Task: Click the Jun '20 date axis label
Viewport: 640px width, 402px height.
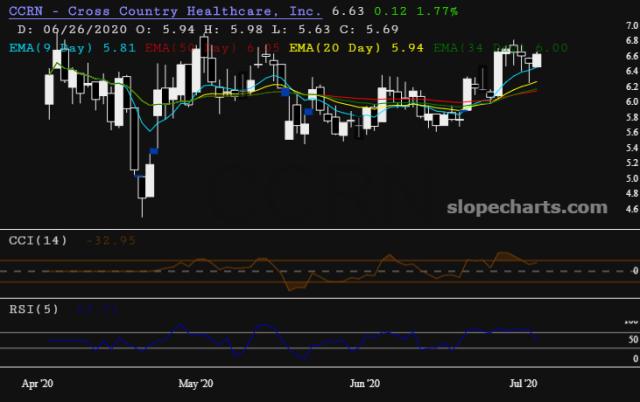Action: pyautogui.click(x=364, y=384)
